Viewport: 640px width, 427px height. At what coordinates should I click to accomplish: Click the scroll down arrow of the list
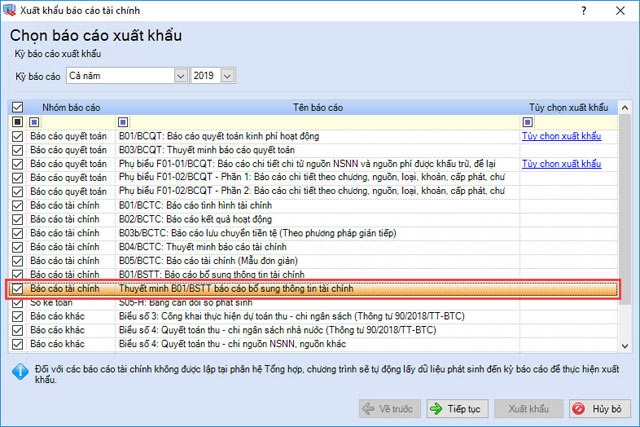[x=624, y=346]
